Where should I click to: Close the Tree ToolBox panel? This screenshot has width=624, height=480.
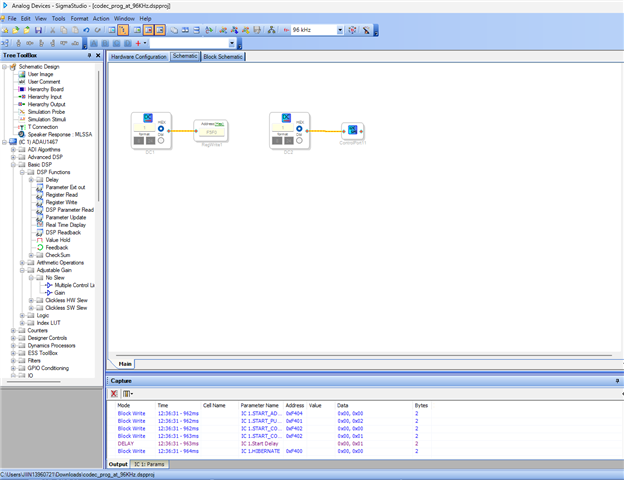tap(98, 55)
